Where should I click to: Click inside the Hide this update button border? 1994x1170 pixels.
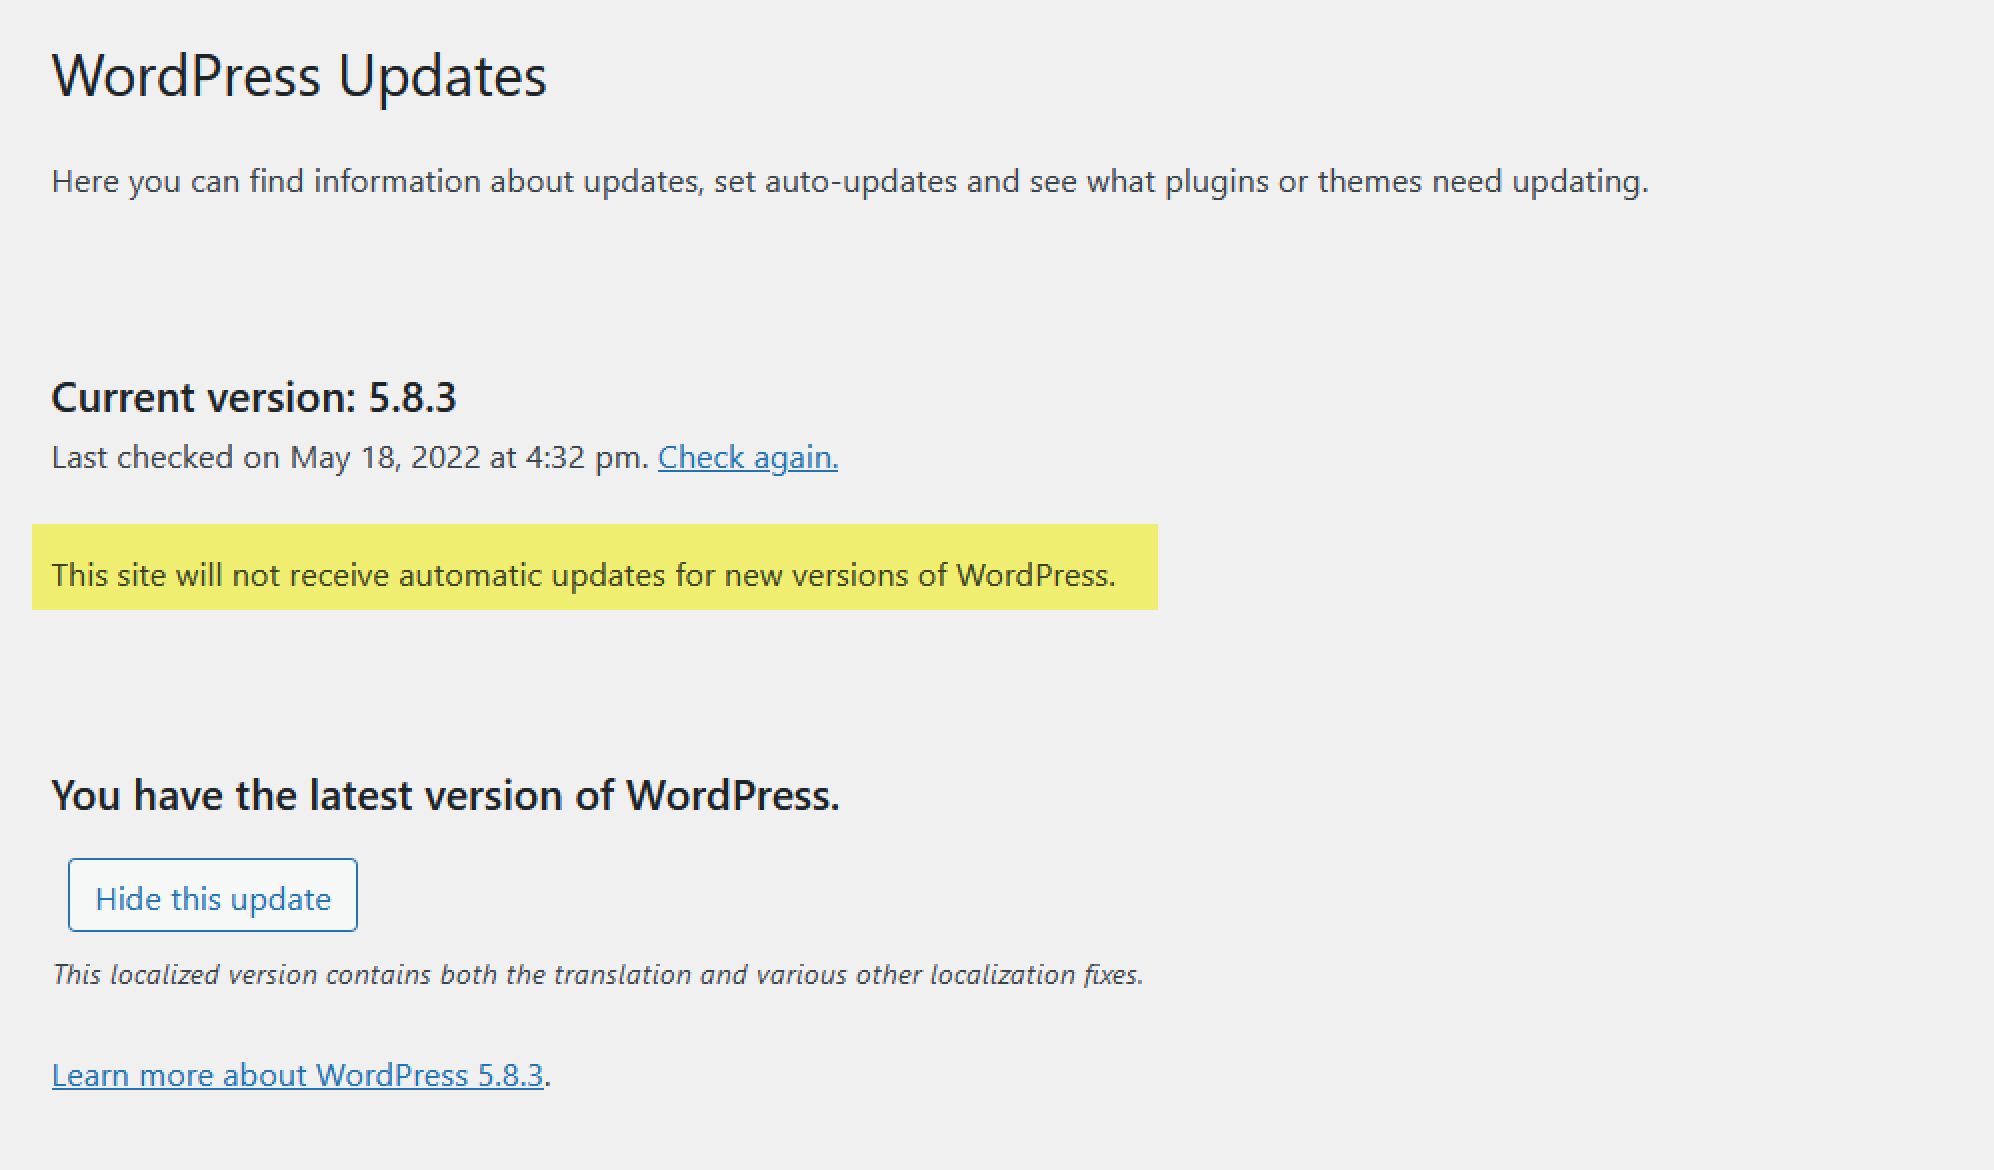tap(212, 896)
